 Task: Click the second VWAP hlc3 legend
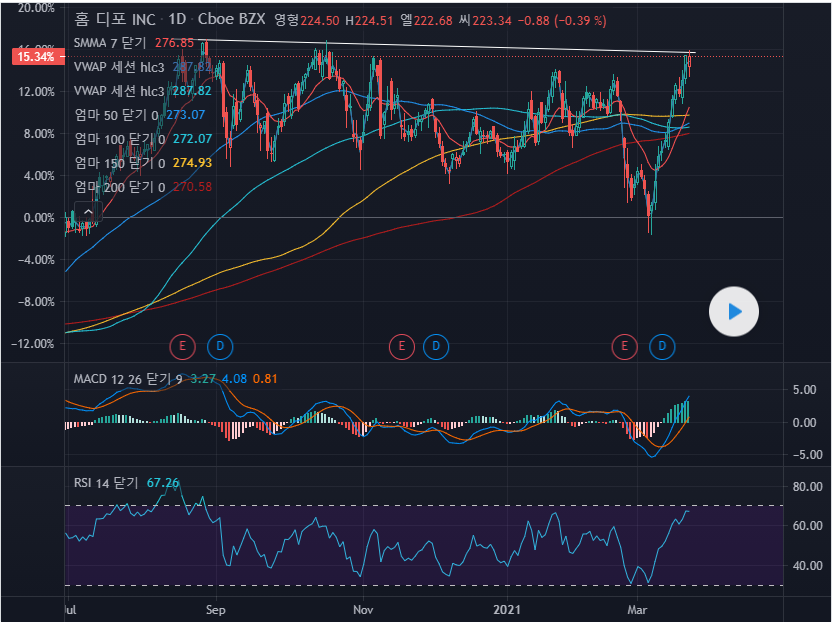tap(118, 91)
